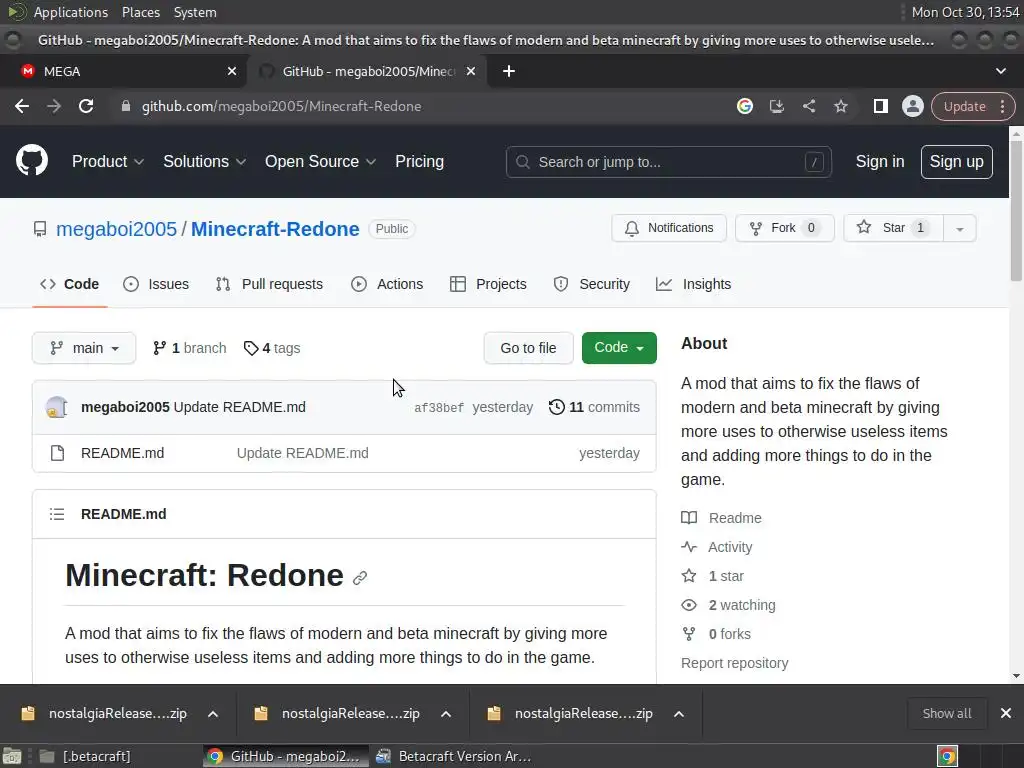This screenshot has height=768, width=1024.
Task: Click Show all downloads
Action: pos(946,714)
